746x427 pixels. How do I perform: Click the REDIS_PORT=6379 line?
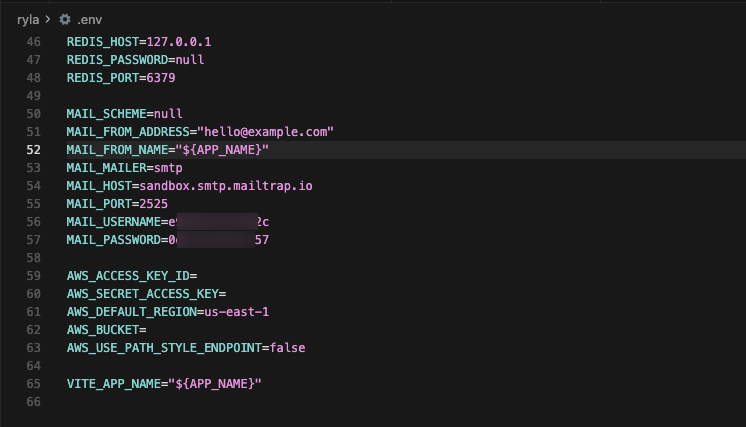[x=121, y=78]
